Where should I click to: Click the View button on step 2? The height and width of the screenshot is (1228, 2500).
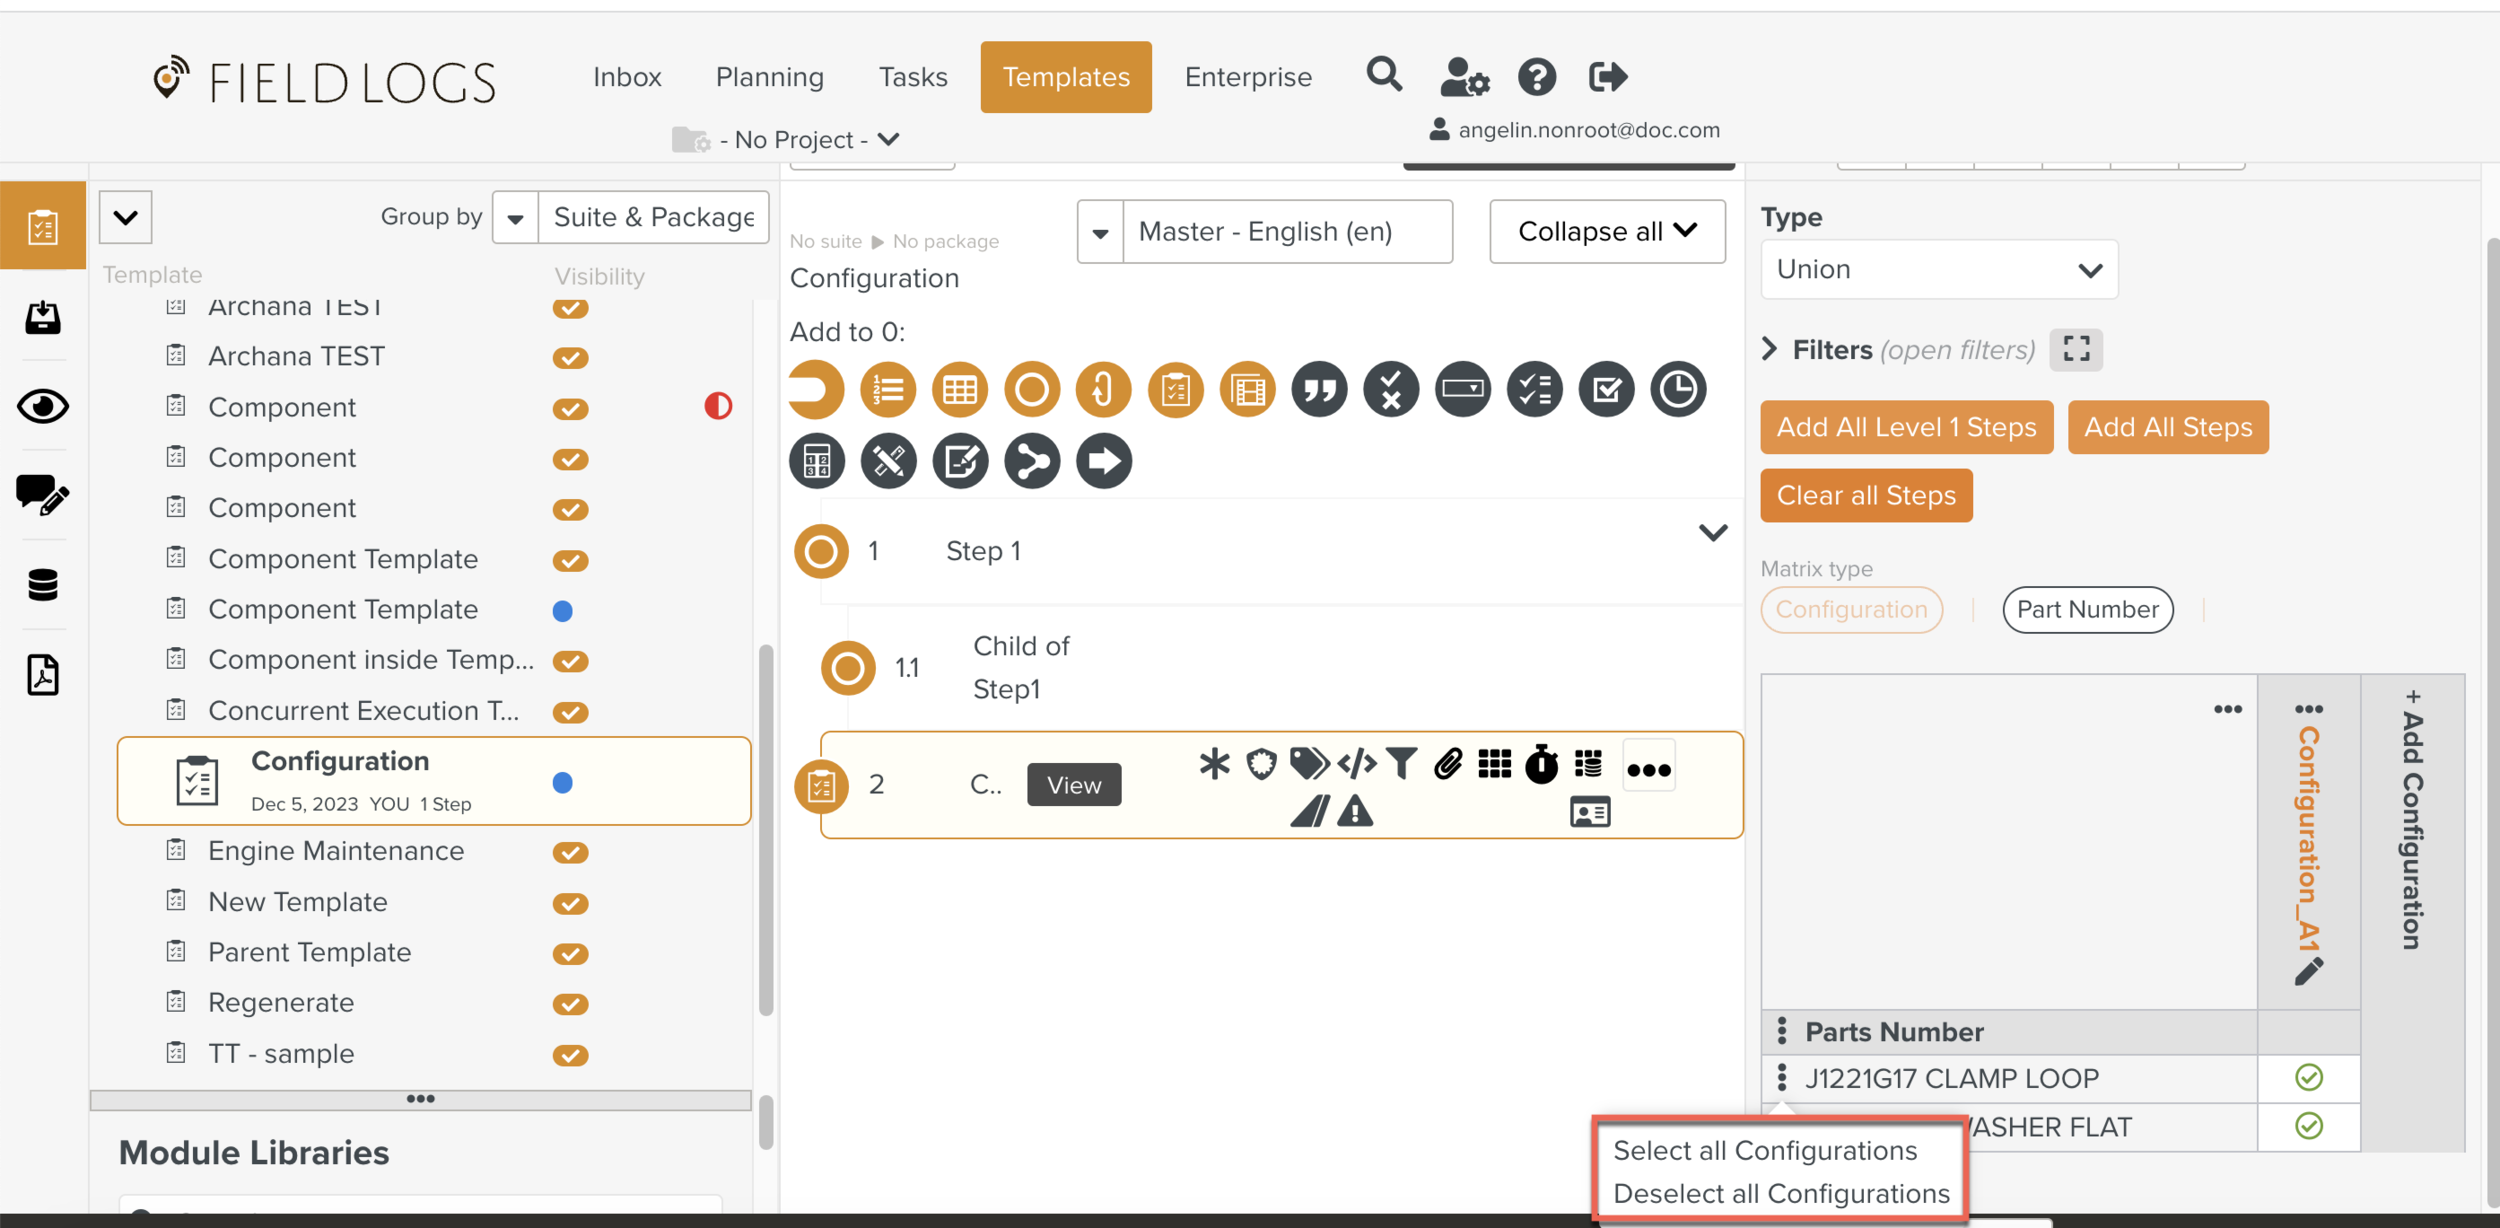pyautogui.click(x=1073, y=785)
